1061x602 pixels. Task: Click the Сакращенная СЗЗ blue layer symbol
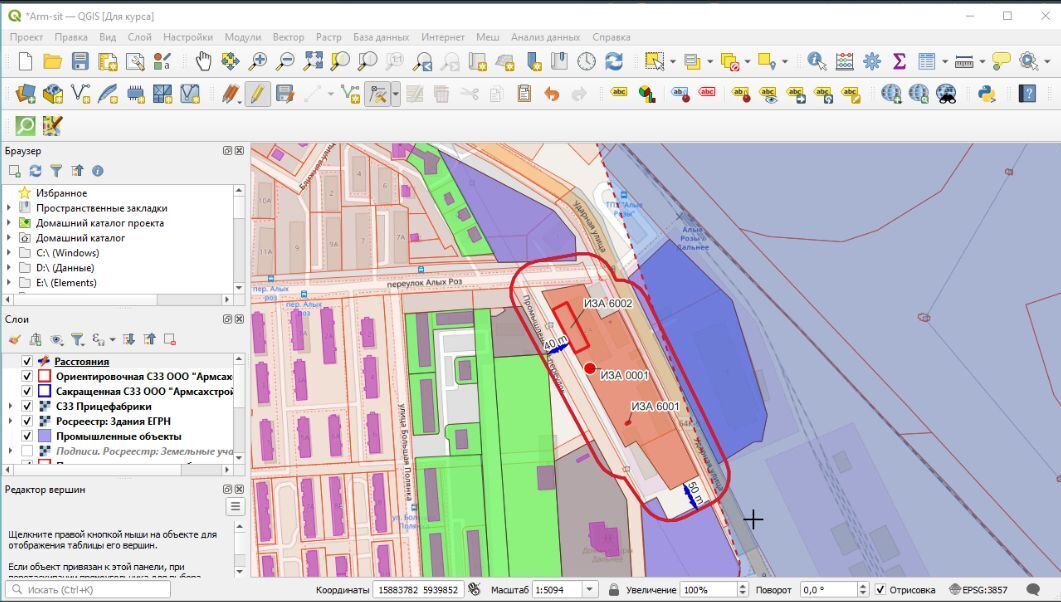(x=44, y=391)
